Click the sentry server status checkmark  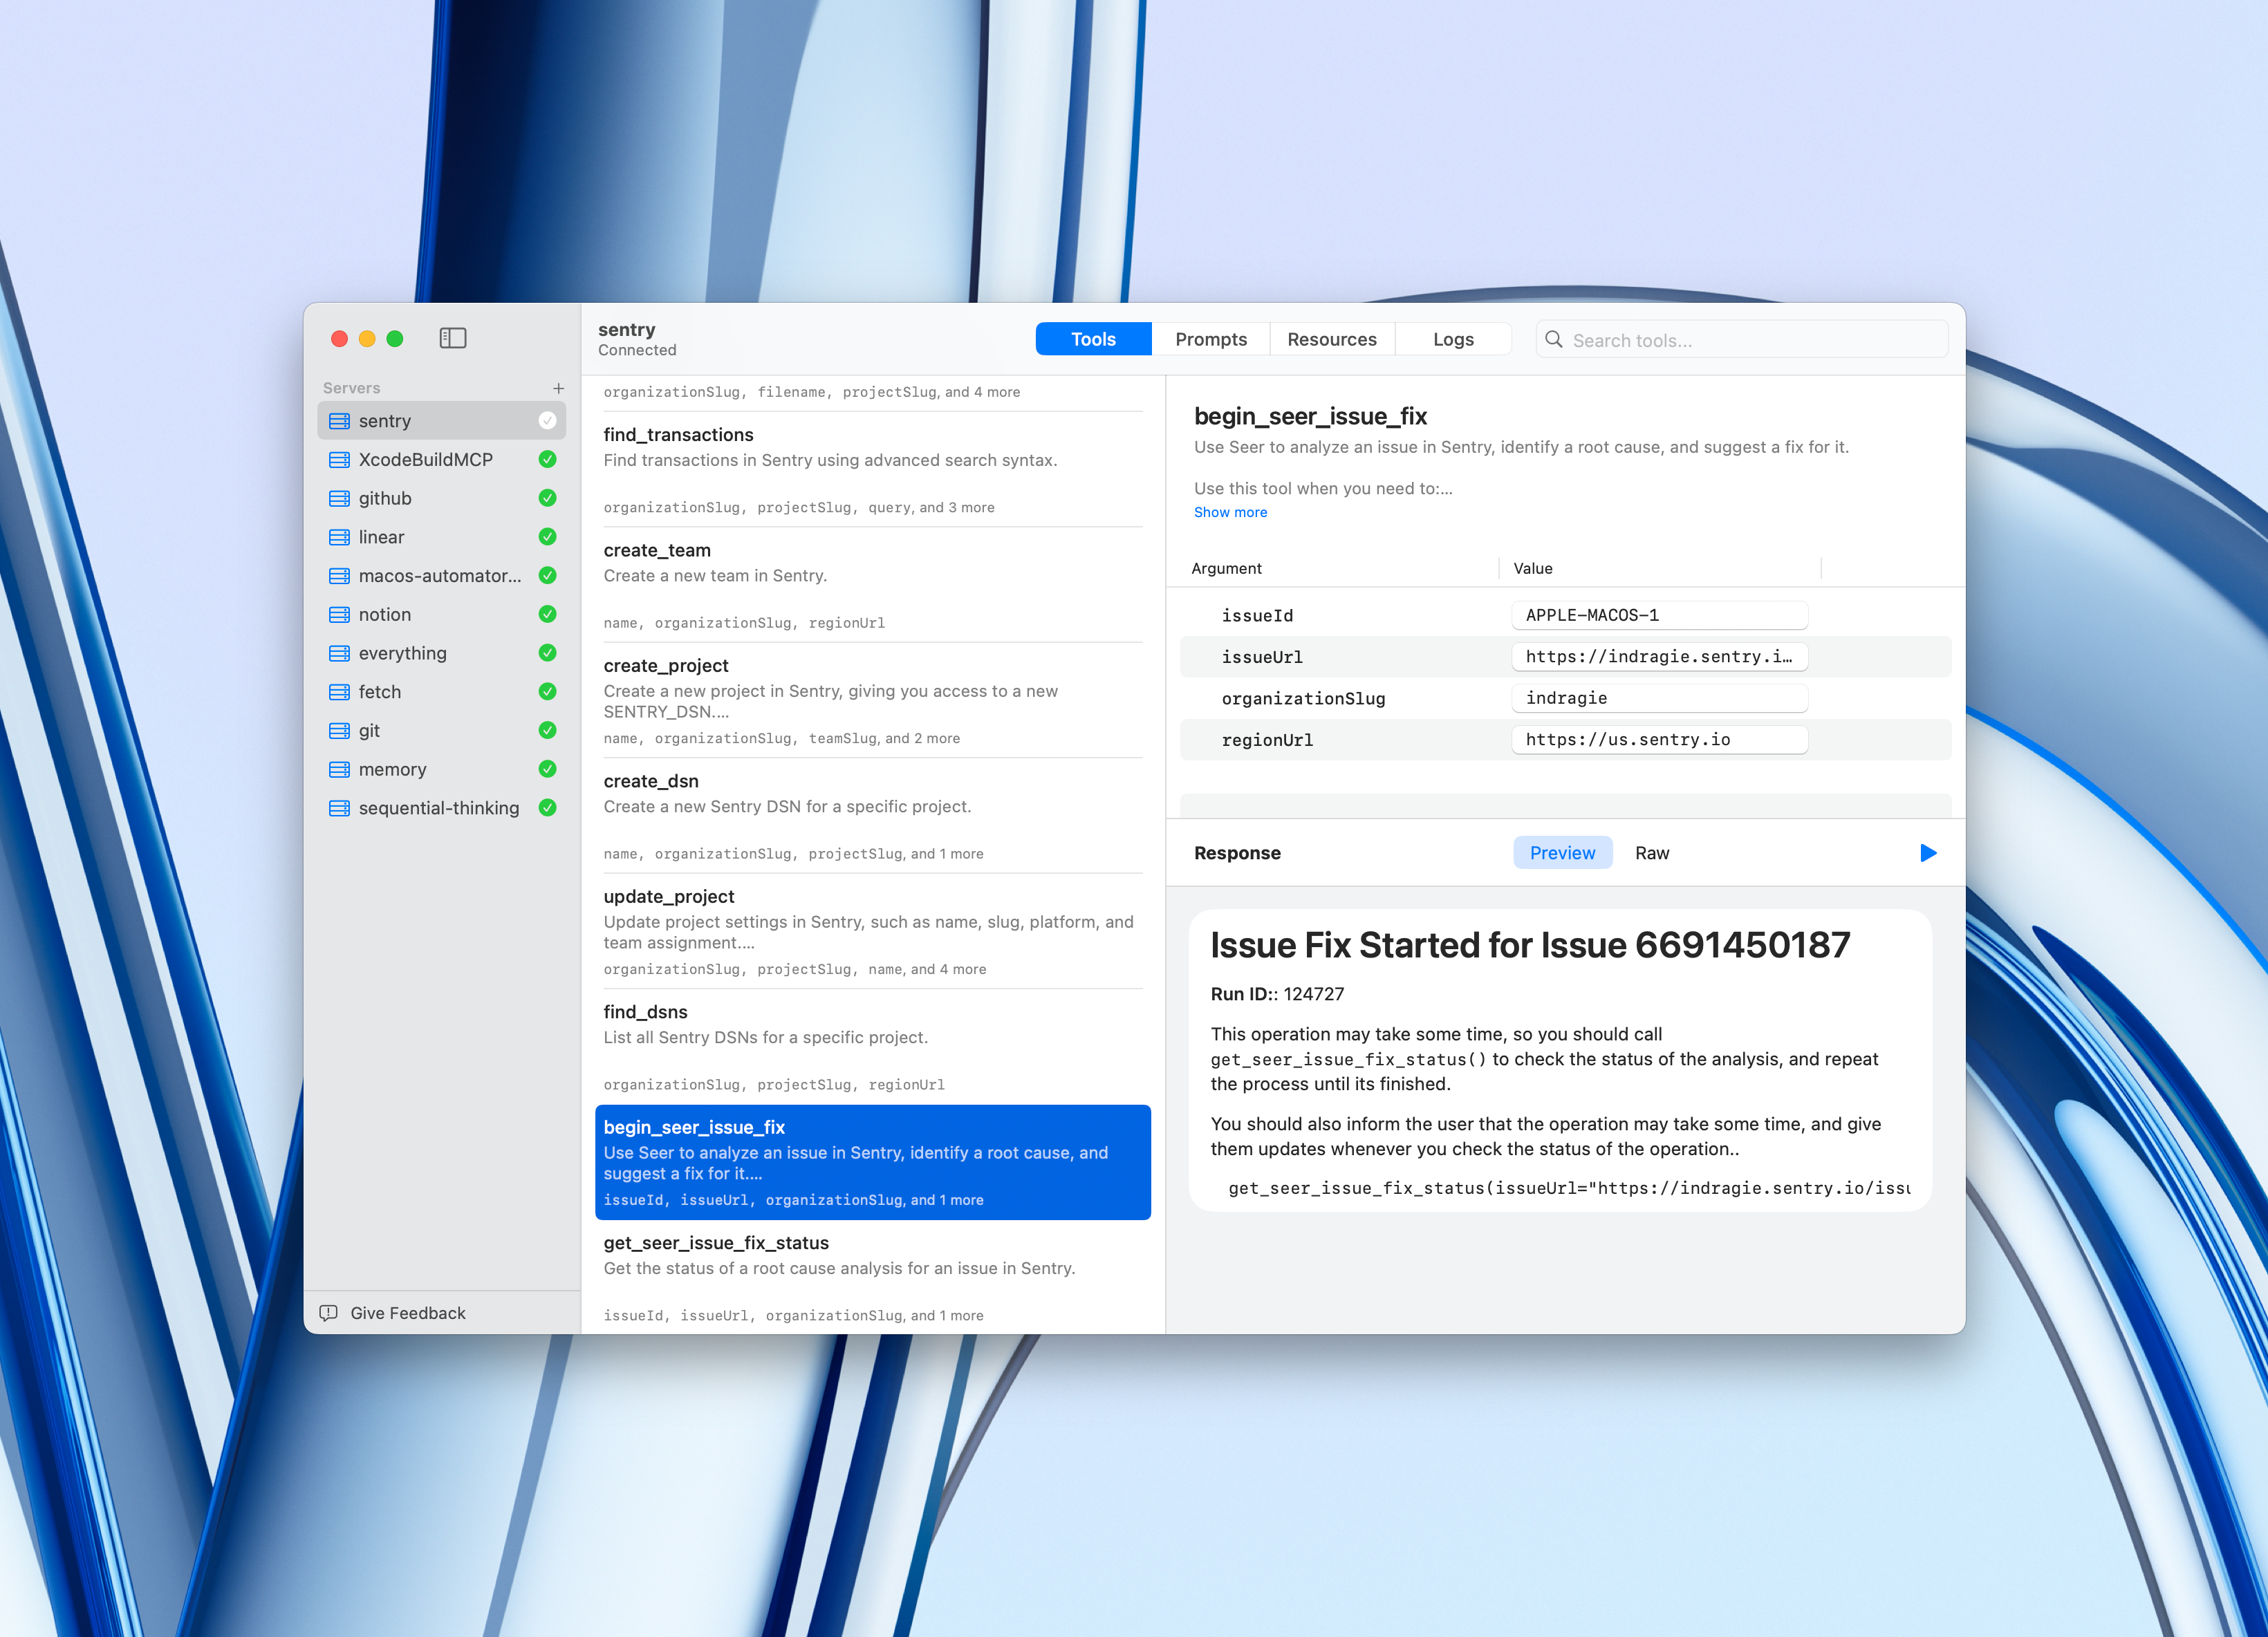[x=547, y=421]
